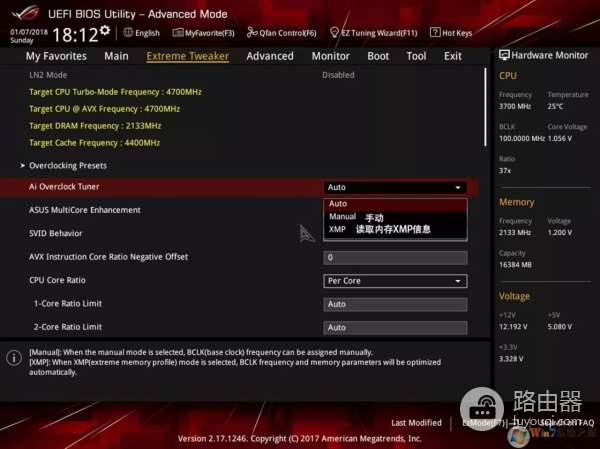Select Manual option in dropdown list
This screenshot has width=600, height=449.
pyautogui.click(x=342, y=216)
